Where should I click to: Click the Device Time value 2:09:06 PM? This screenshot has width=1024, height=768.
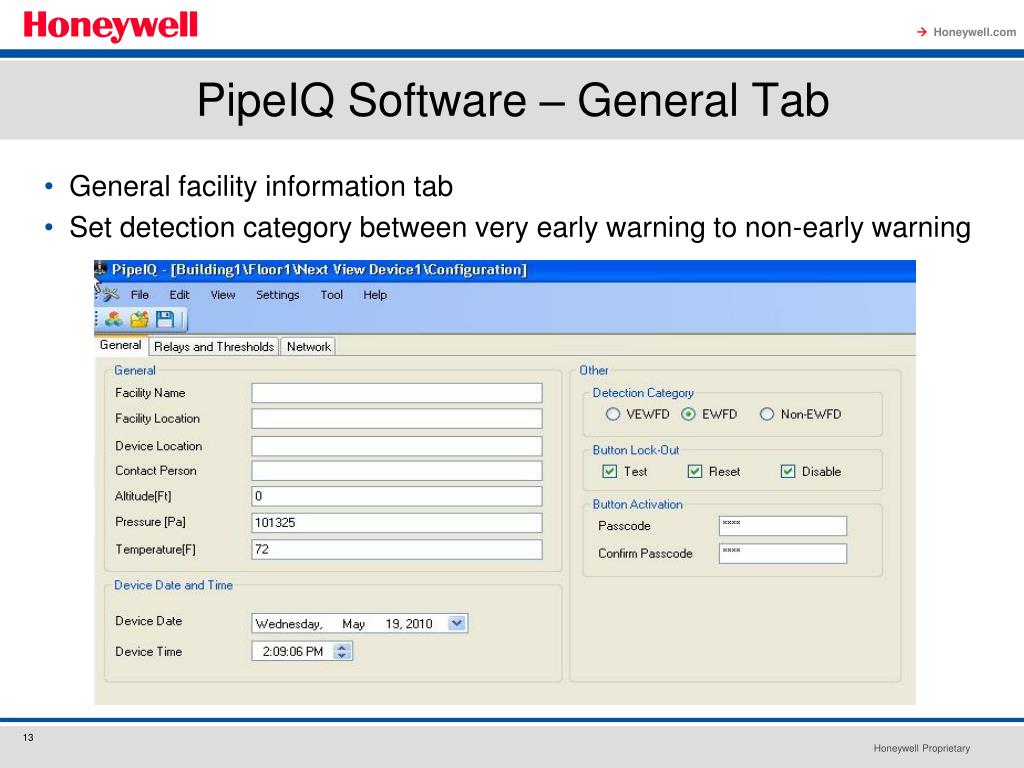[x=293, y=651]
